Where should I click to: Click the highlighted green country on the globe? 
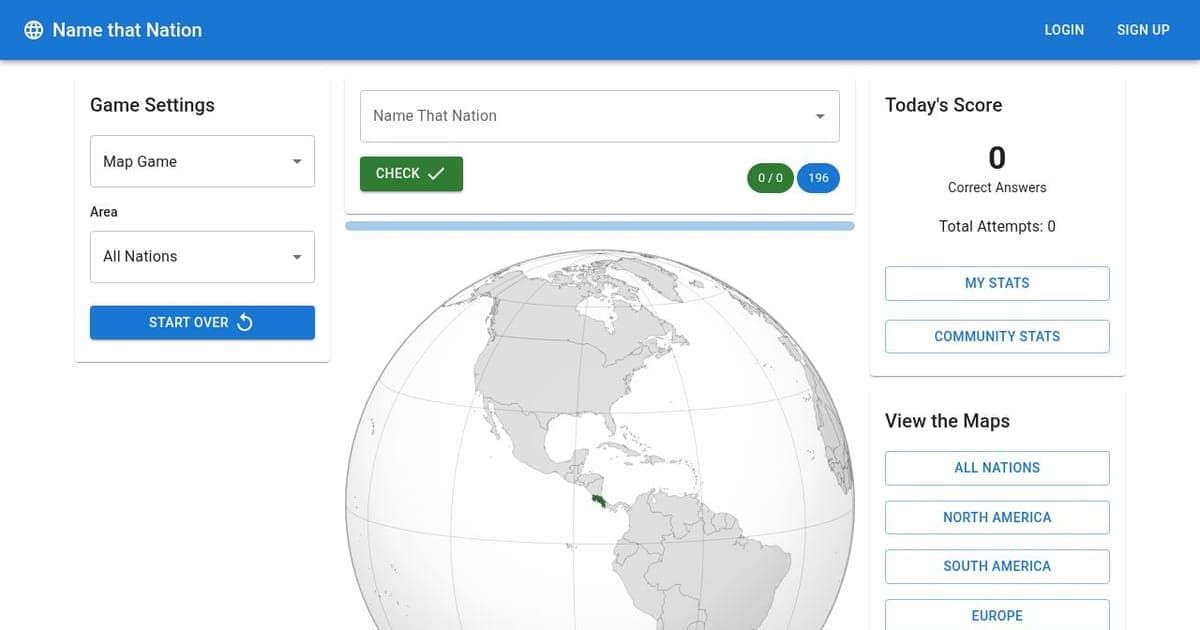[600, 500]
